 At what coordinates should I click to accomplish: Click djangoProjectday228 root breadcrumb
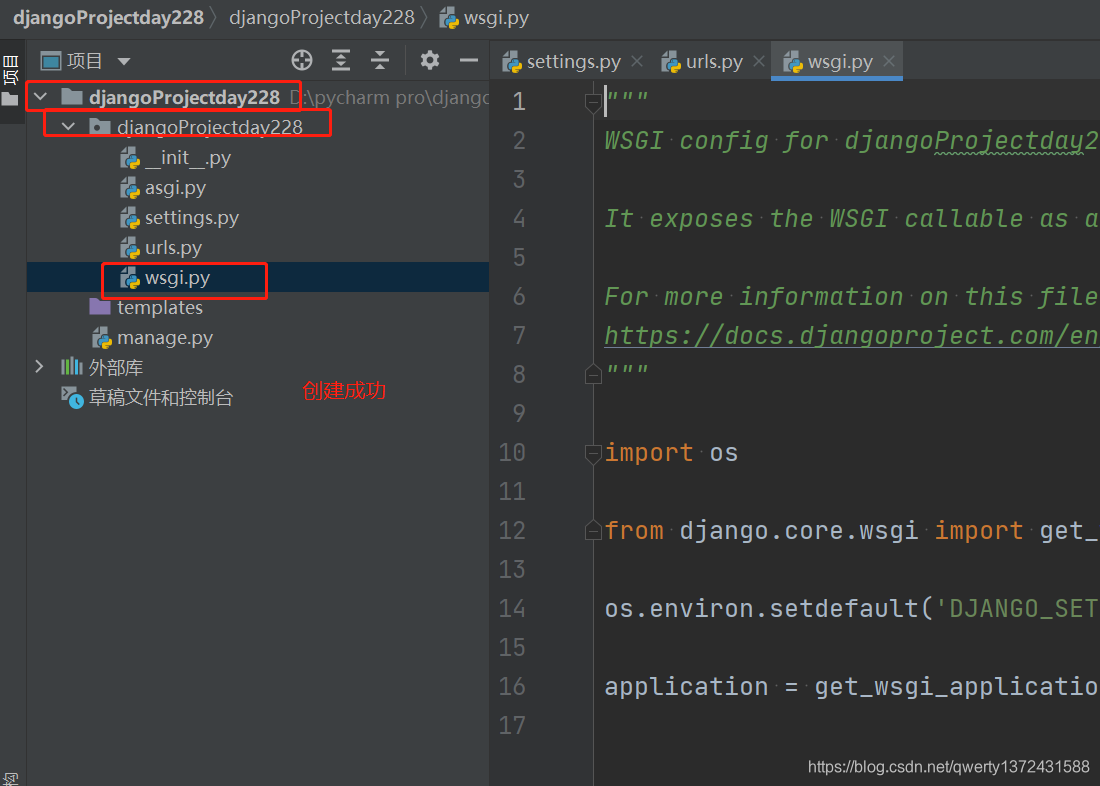coord(108,18)
